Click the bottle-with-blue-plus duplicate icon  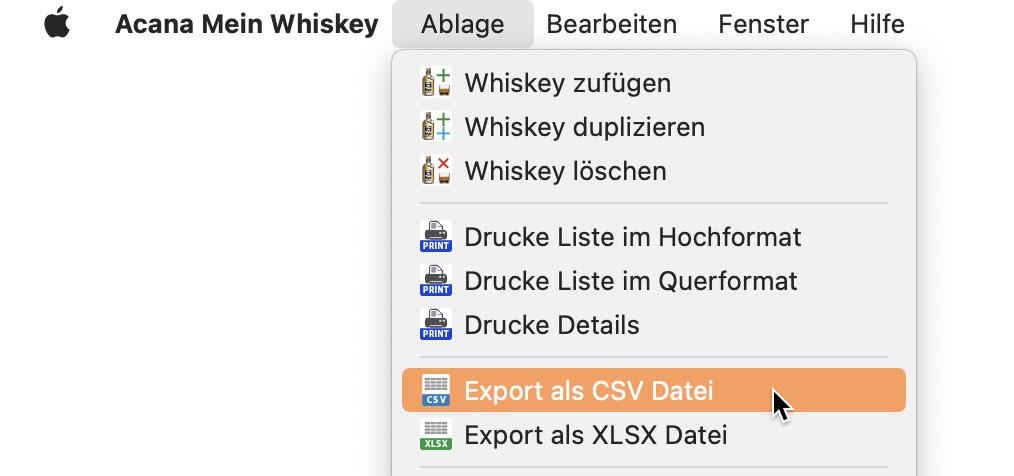tap(435, 127)
